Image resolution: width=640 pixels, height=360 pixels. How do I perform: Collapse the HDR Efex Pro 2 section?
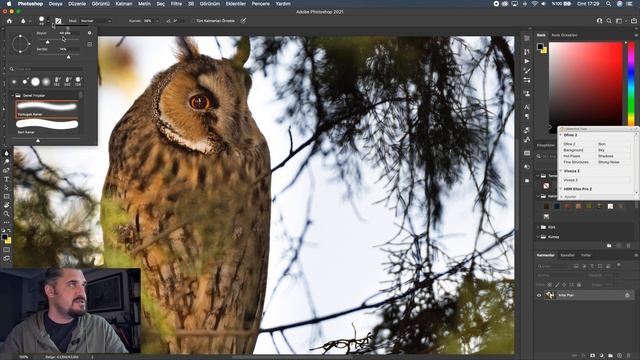click(x=561, y=189)
